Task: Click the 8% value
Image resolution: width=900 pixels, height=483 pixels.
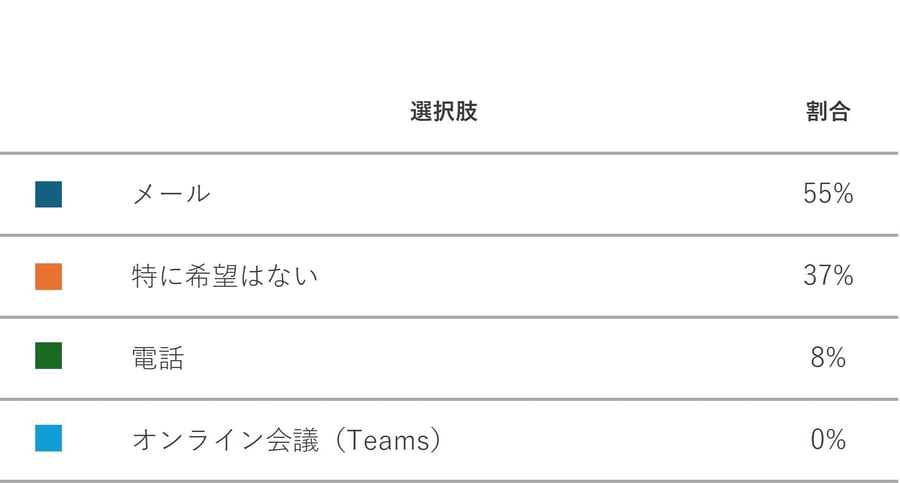Action: coord(828,358)
